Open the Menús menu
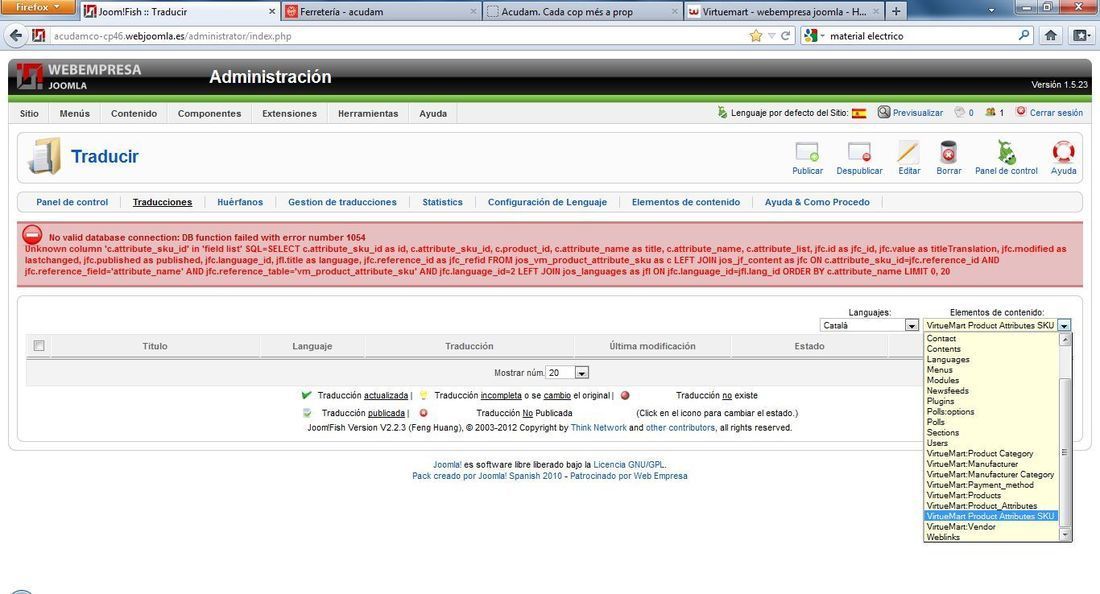 point(74,113)
